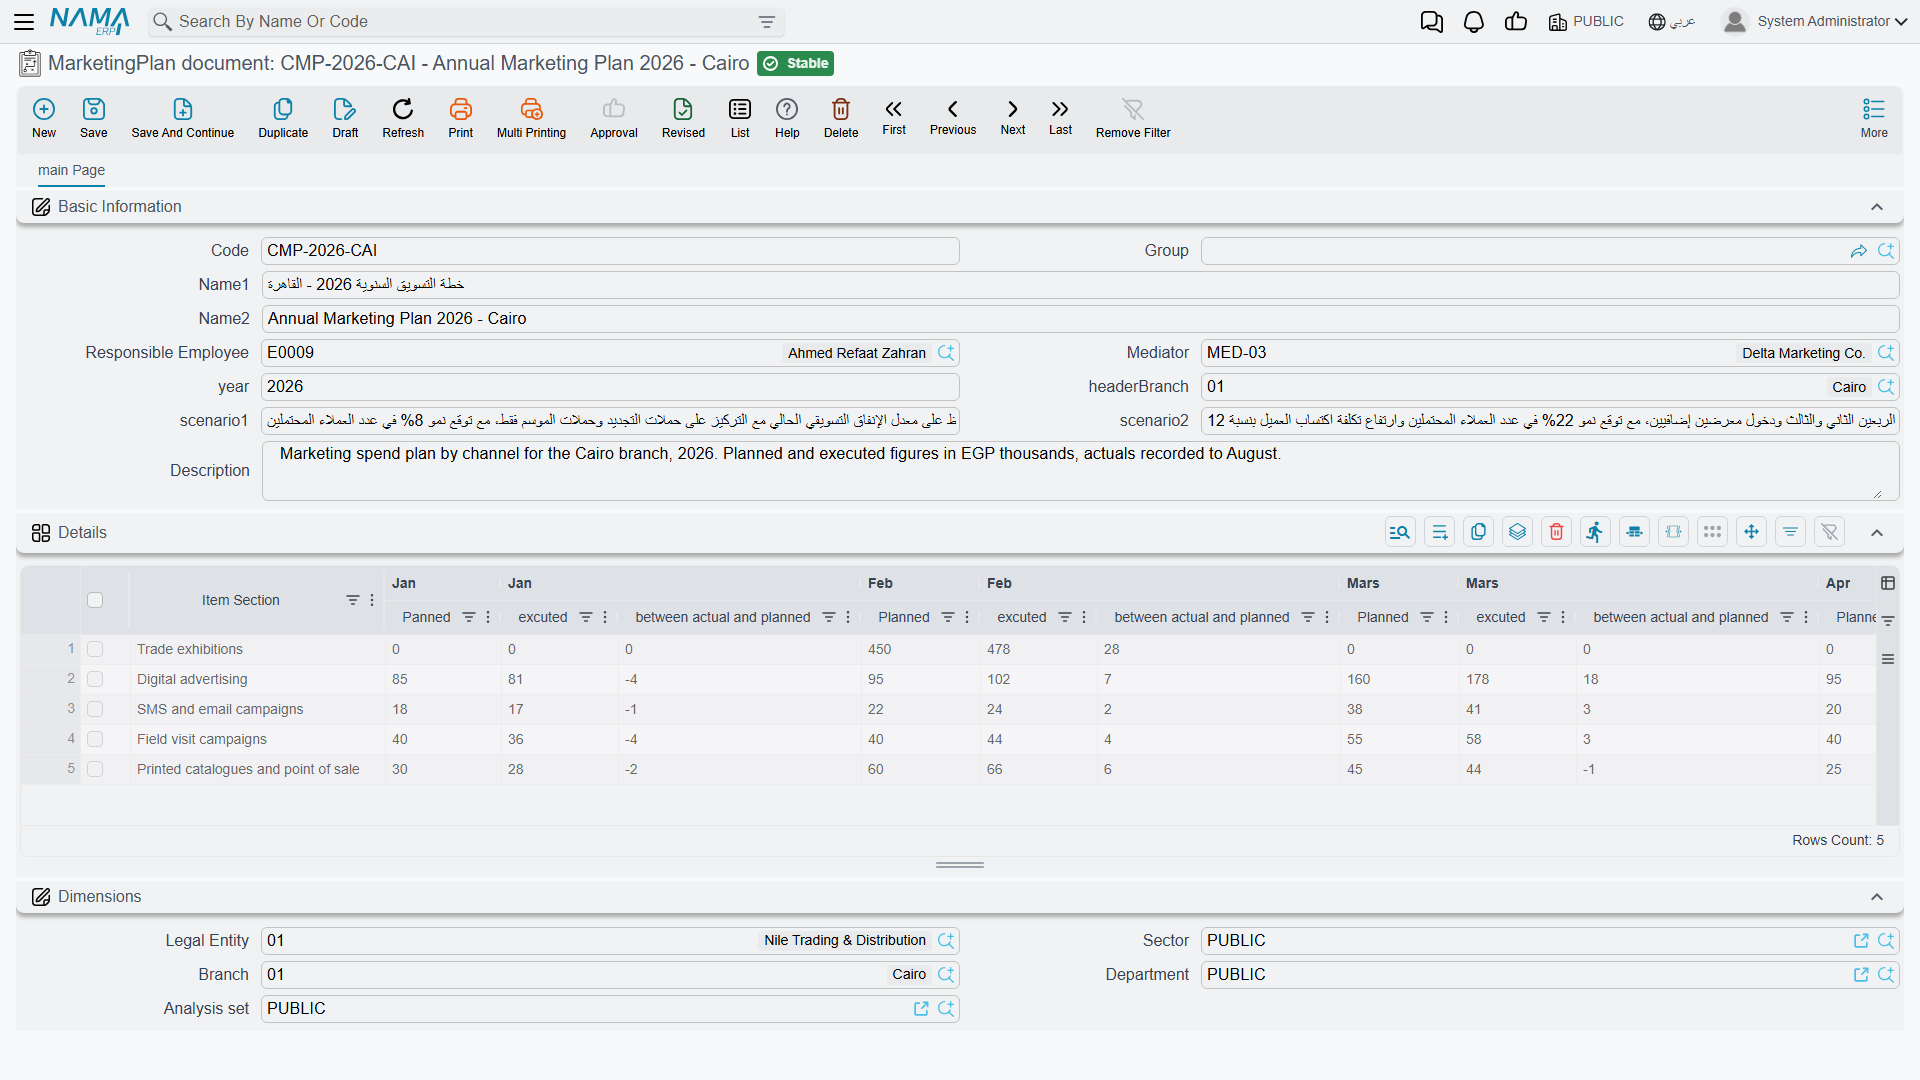The image size is (1920, 1080).
Task: Click the panel resize handle below Details
Action: coord(960,865)
